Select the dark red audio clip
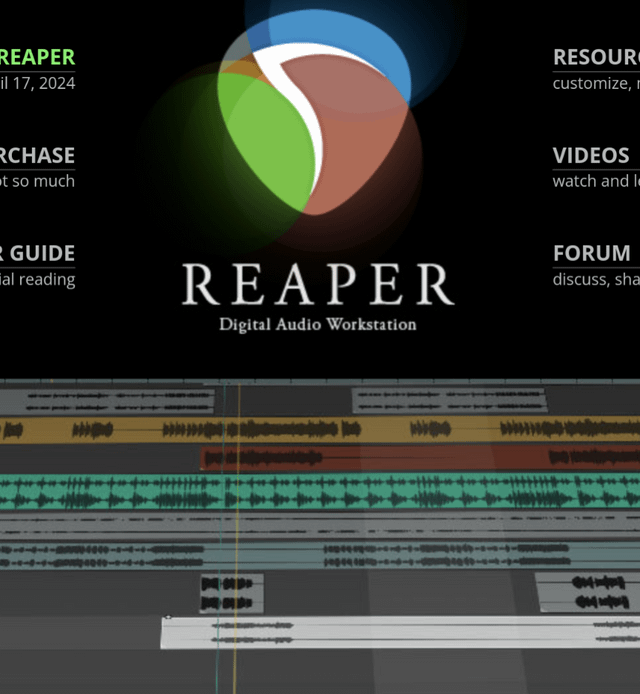640x694 pixels. click(420, 457)
